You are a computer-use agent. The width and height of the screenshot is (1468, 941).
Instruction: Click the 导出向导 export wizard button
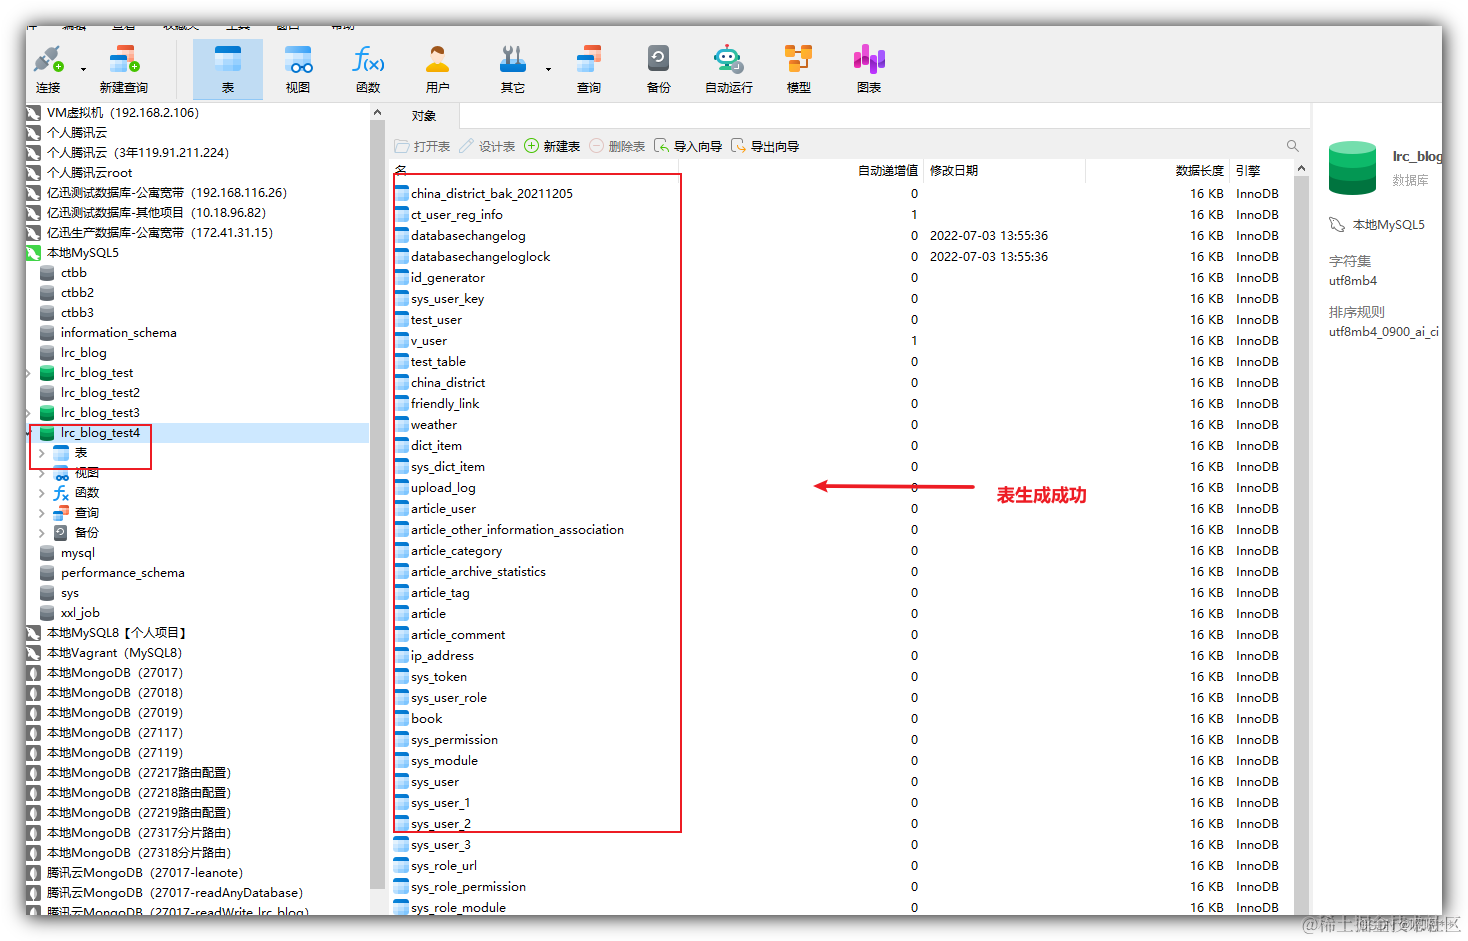(765, 146)
